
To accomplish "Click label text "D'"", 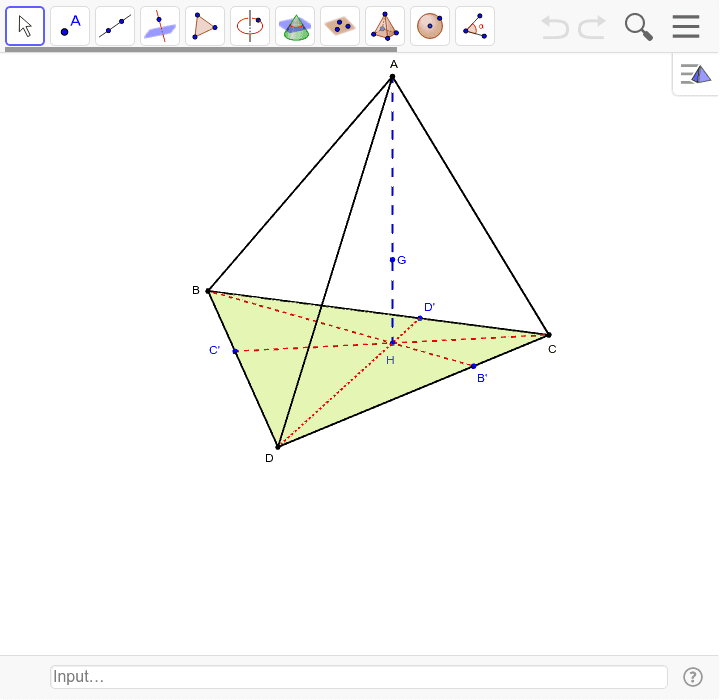I will (429, 307).
